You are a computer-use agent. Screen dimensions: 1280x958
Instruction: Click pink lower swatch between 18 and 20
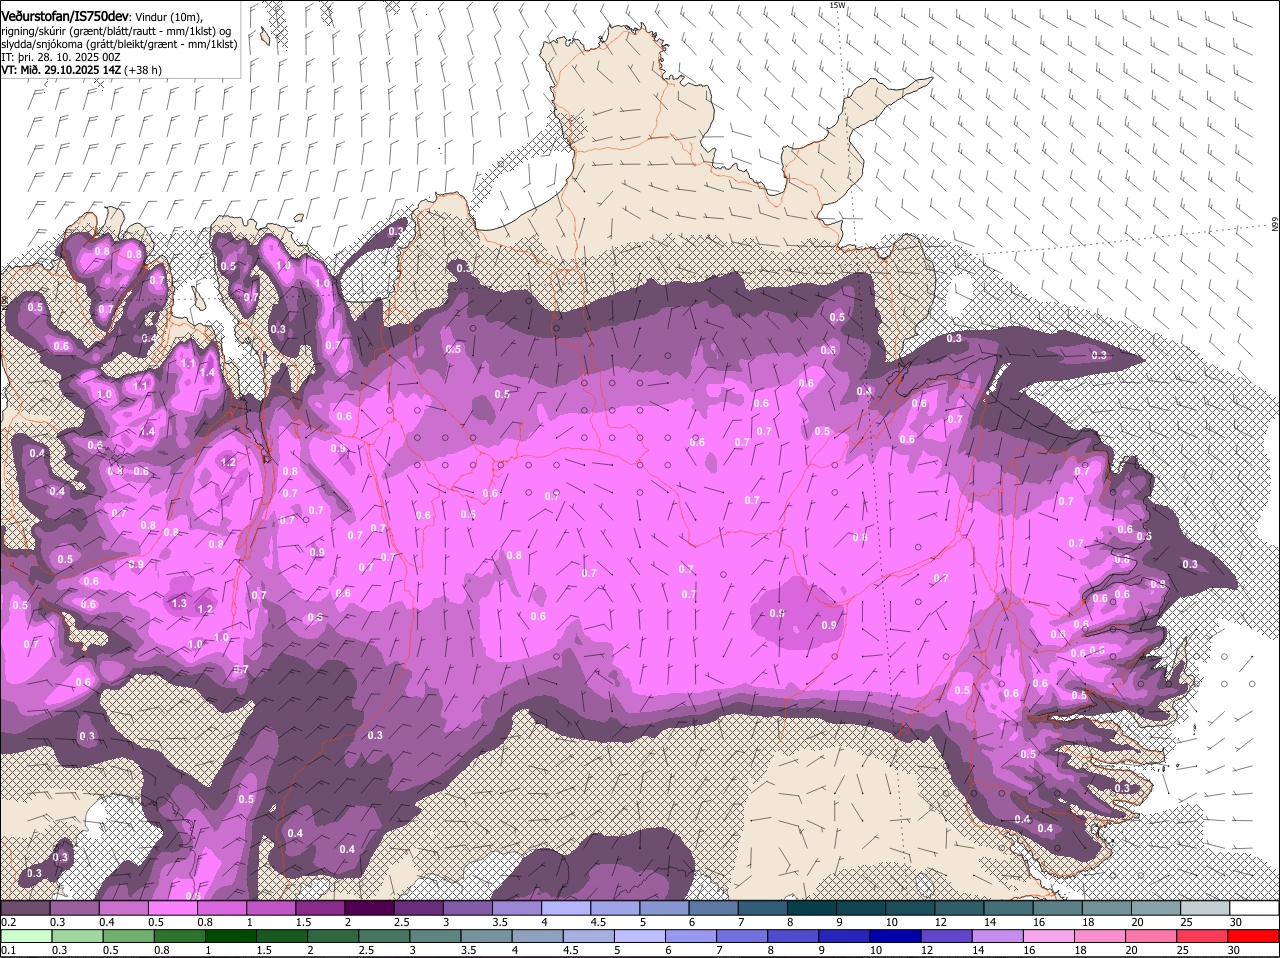[1100, 936]
